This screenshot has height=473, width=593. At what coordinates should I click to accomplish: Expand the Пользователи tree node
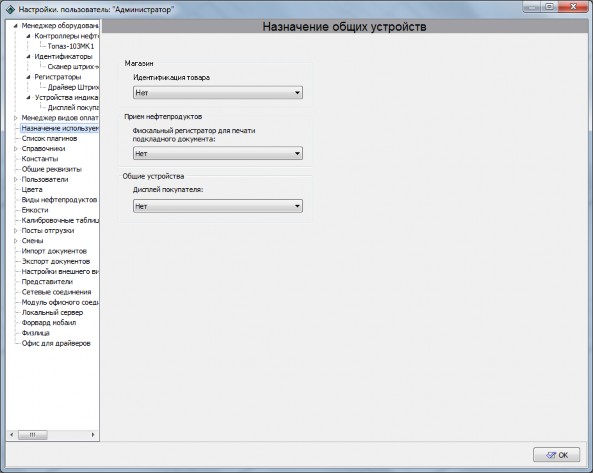coord(16,179)
